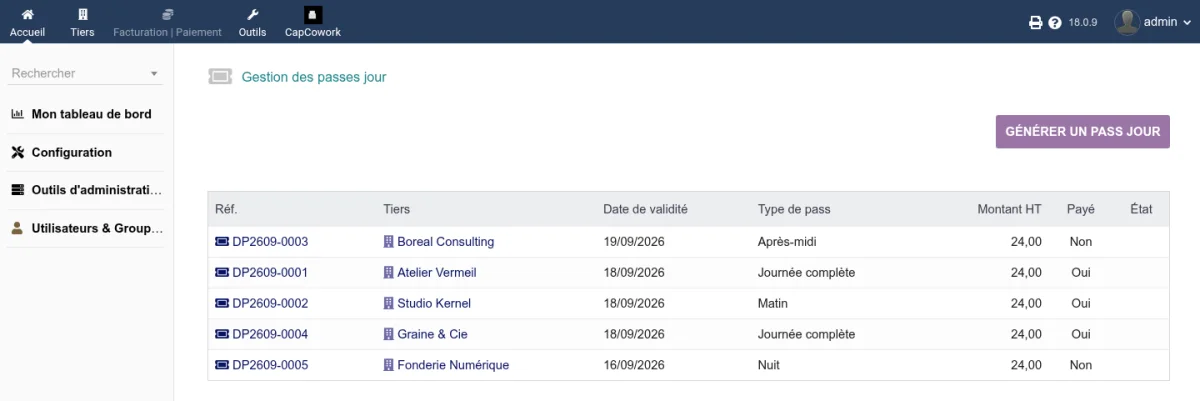Click building icon beside Boreal Consulting

[389, 242]
